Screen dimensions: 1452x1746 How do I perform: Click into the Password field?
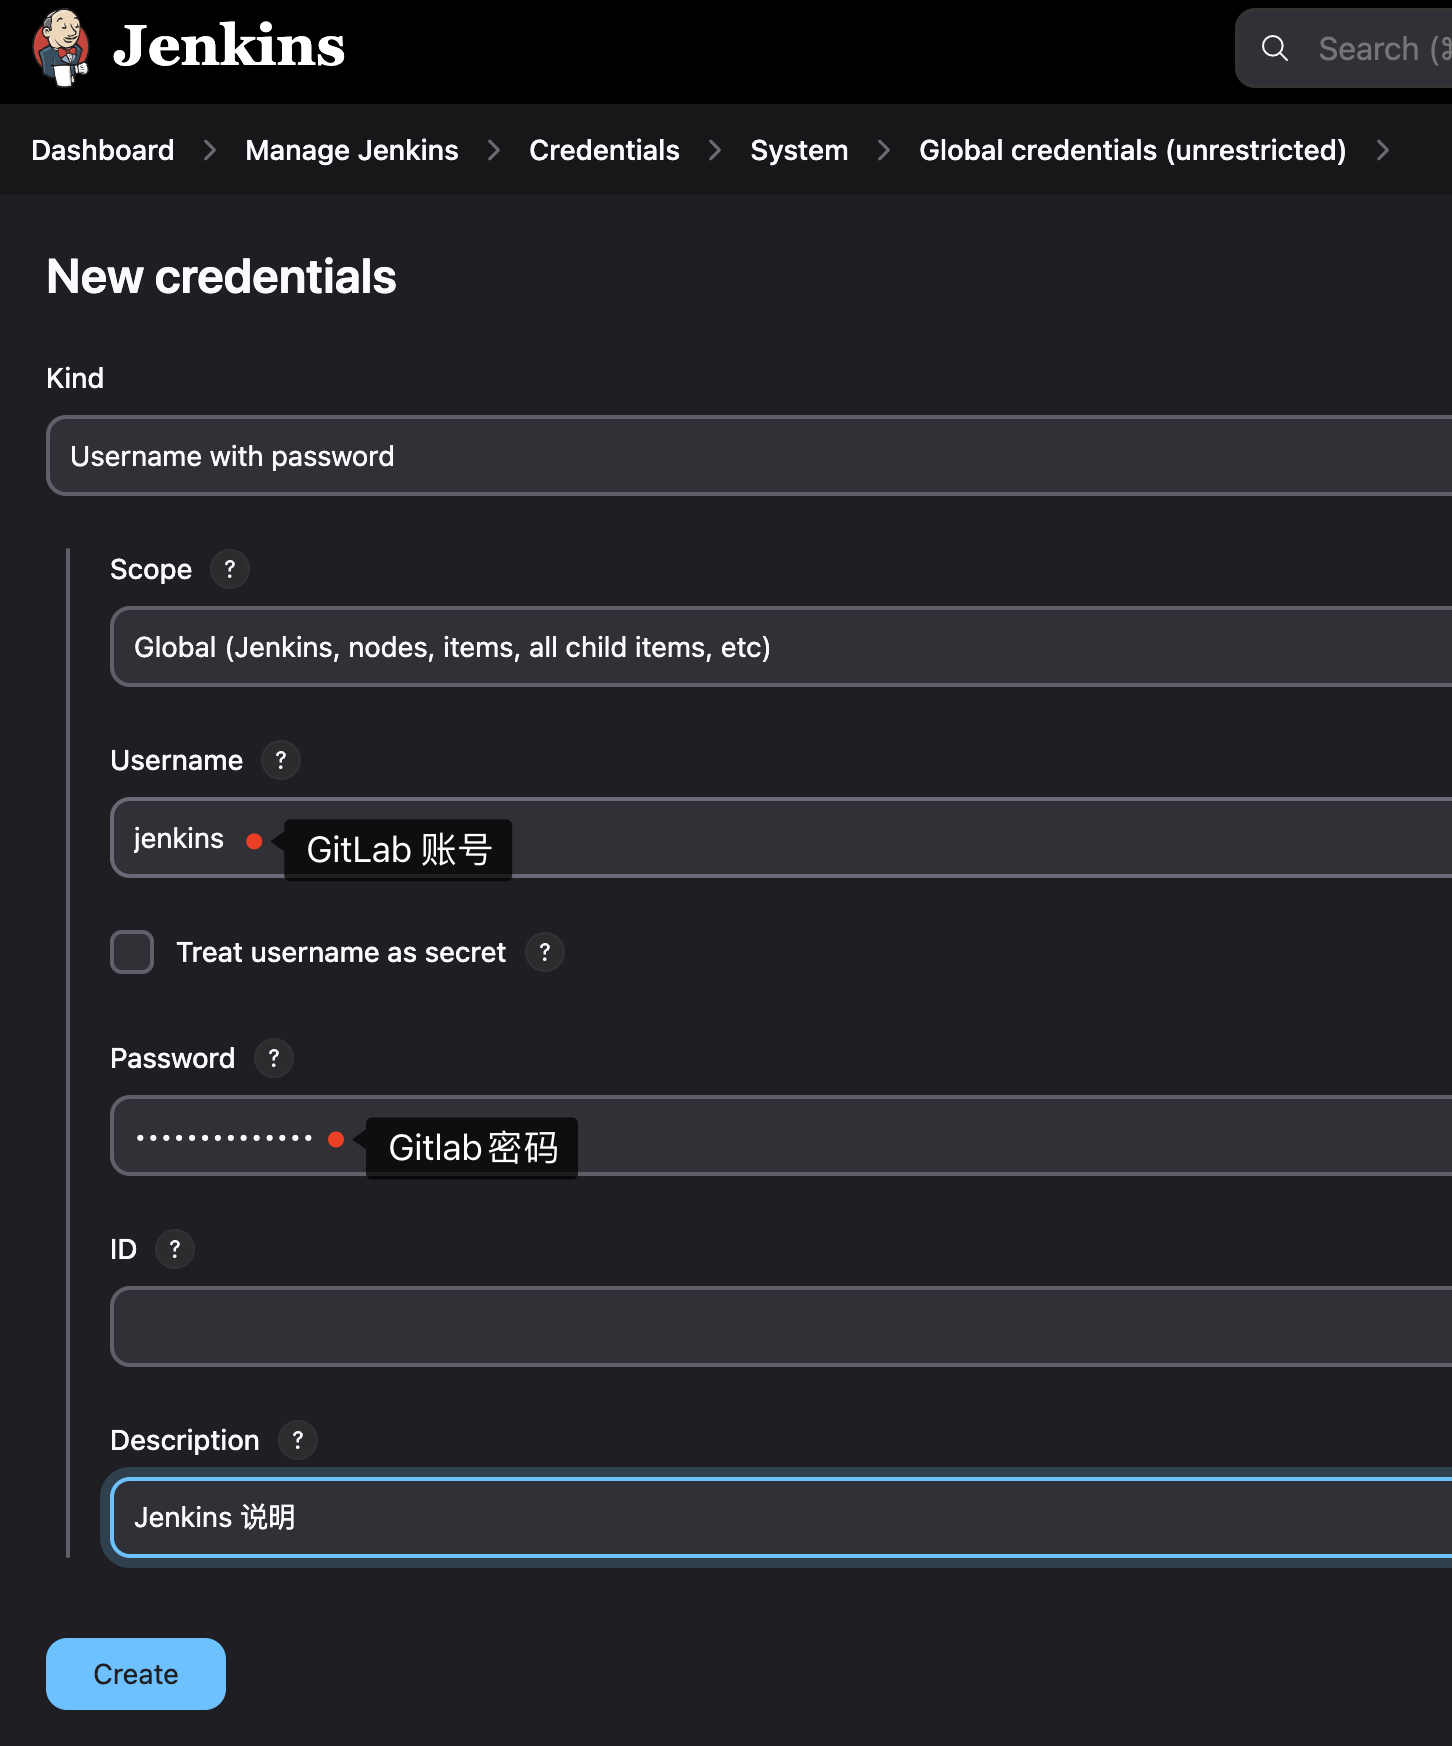[900, 1136]
